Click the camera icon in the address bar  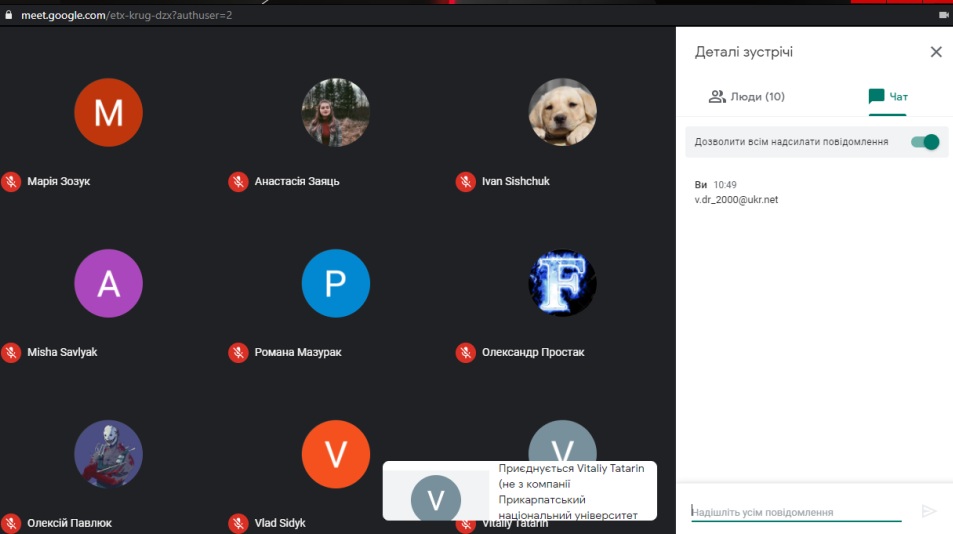(942, 15)
